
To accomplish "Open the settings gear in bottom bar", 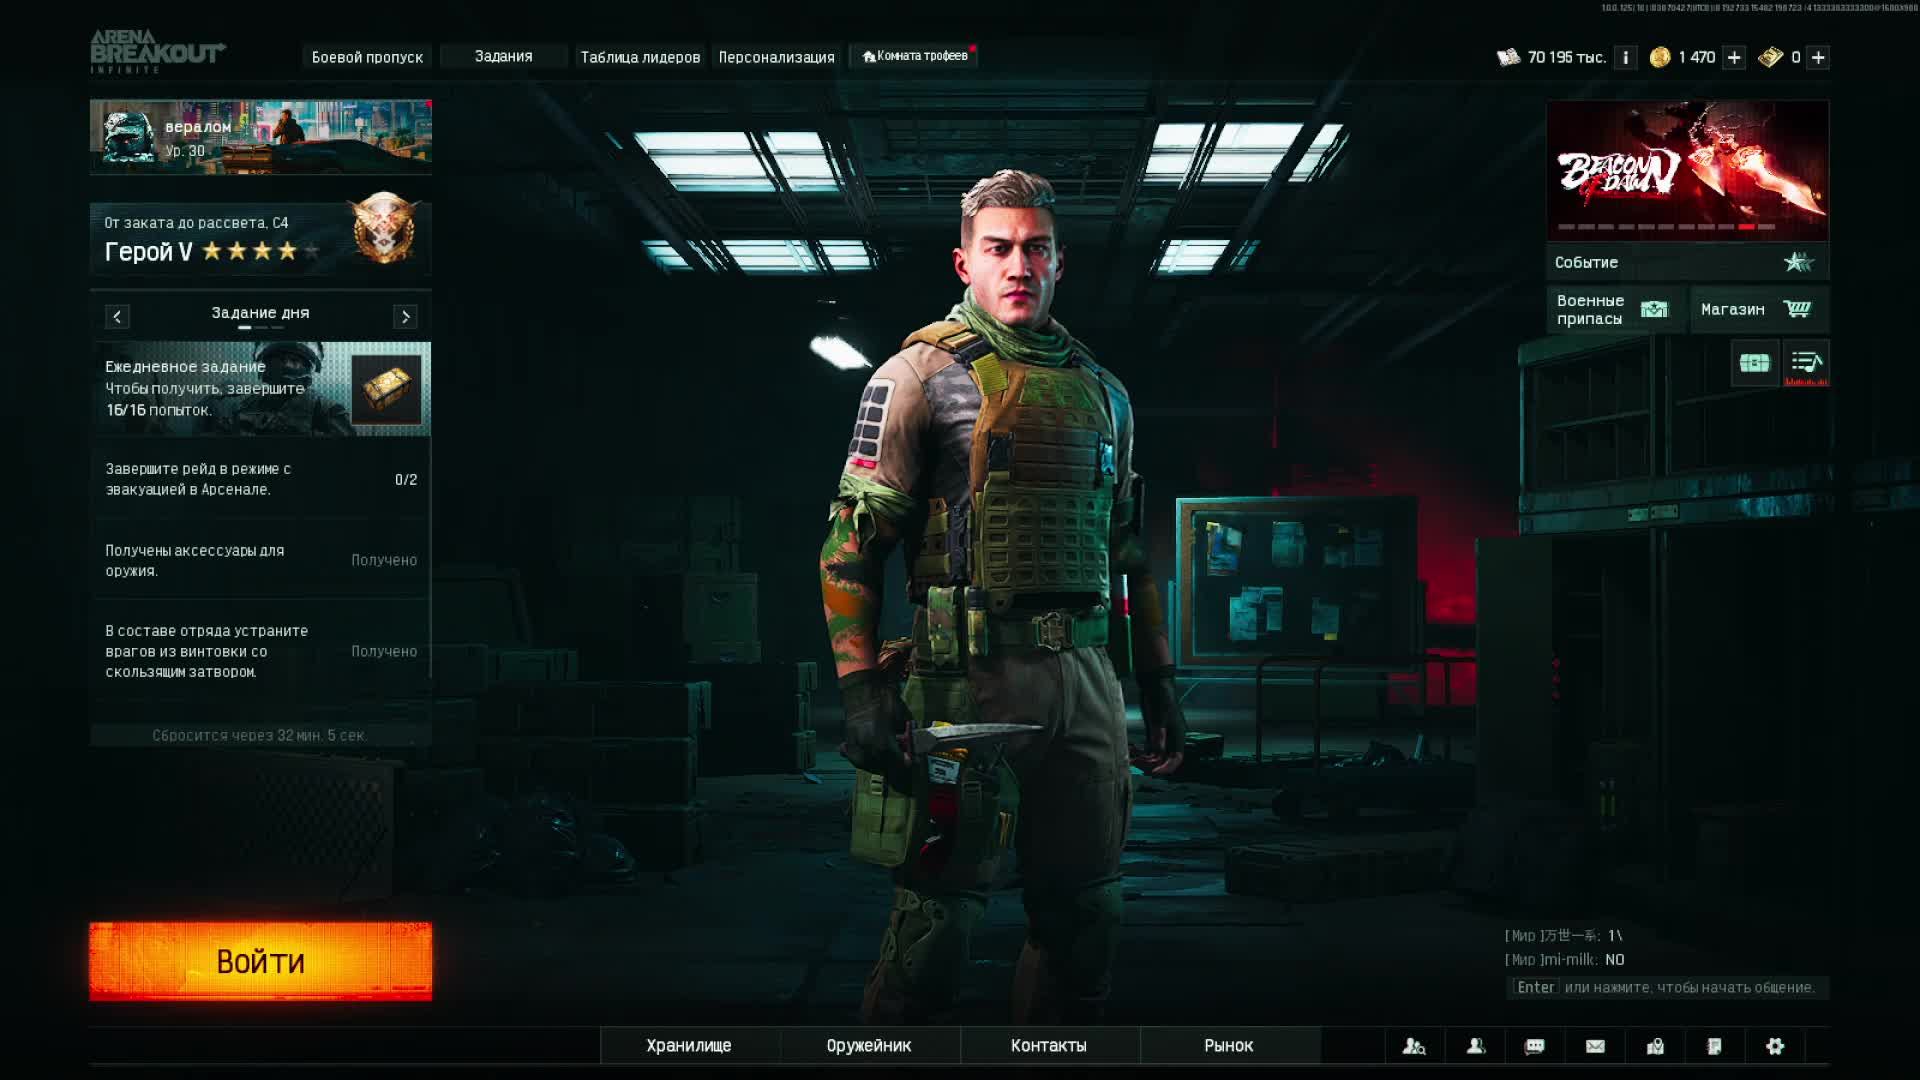I will [x=1775, y=1046].
